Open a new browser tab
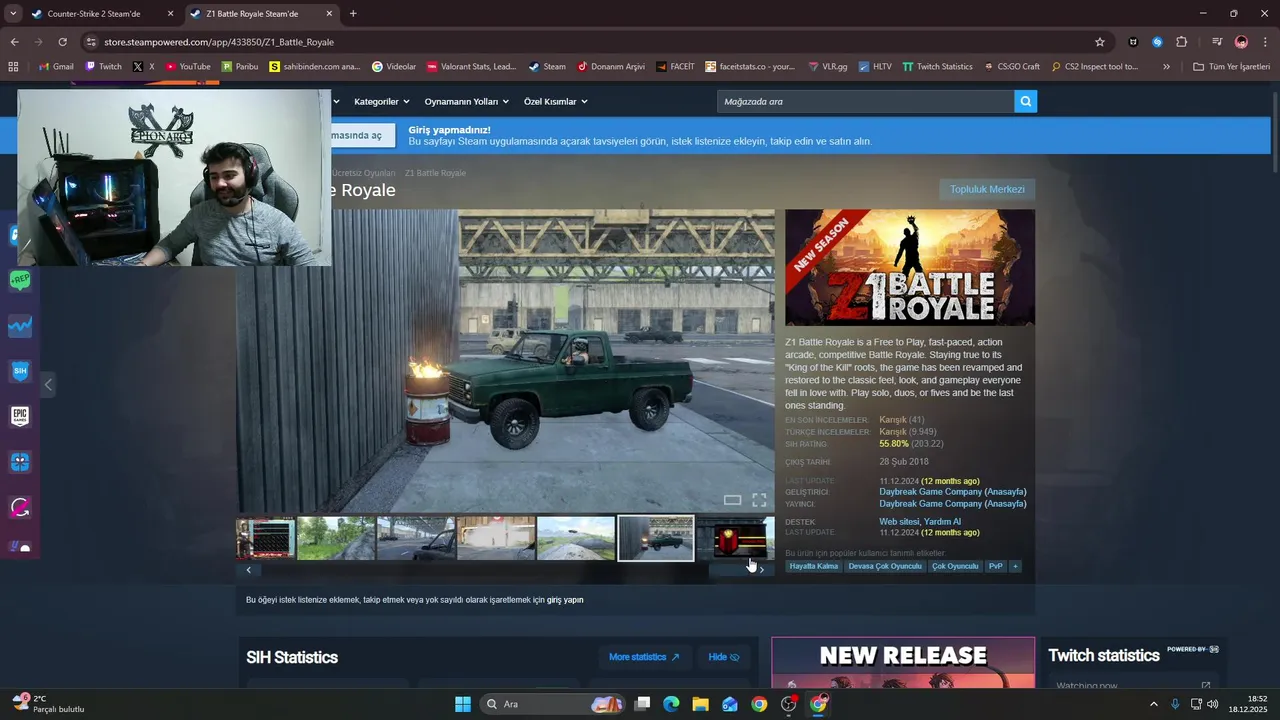This screenshot has height=720, width=1280. [x=353, y=14]
